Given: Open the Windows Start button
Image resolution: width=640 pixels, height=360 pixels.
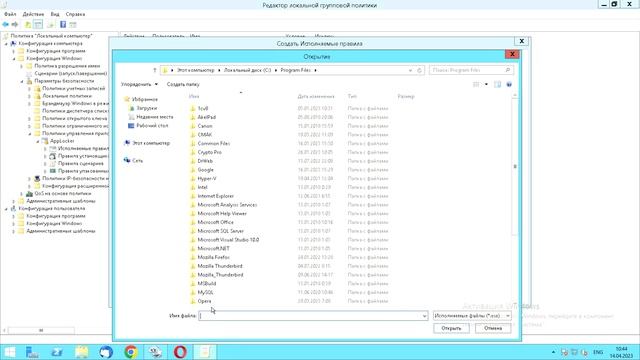Looking at the screenshot, I should coord(10,352).
